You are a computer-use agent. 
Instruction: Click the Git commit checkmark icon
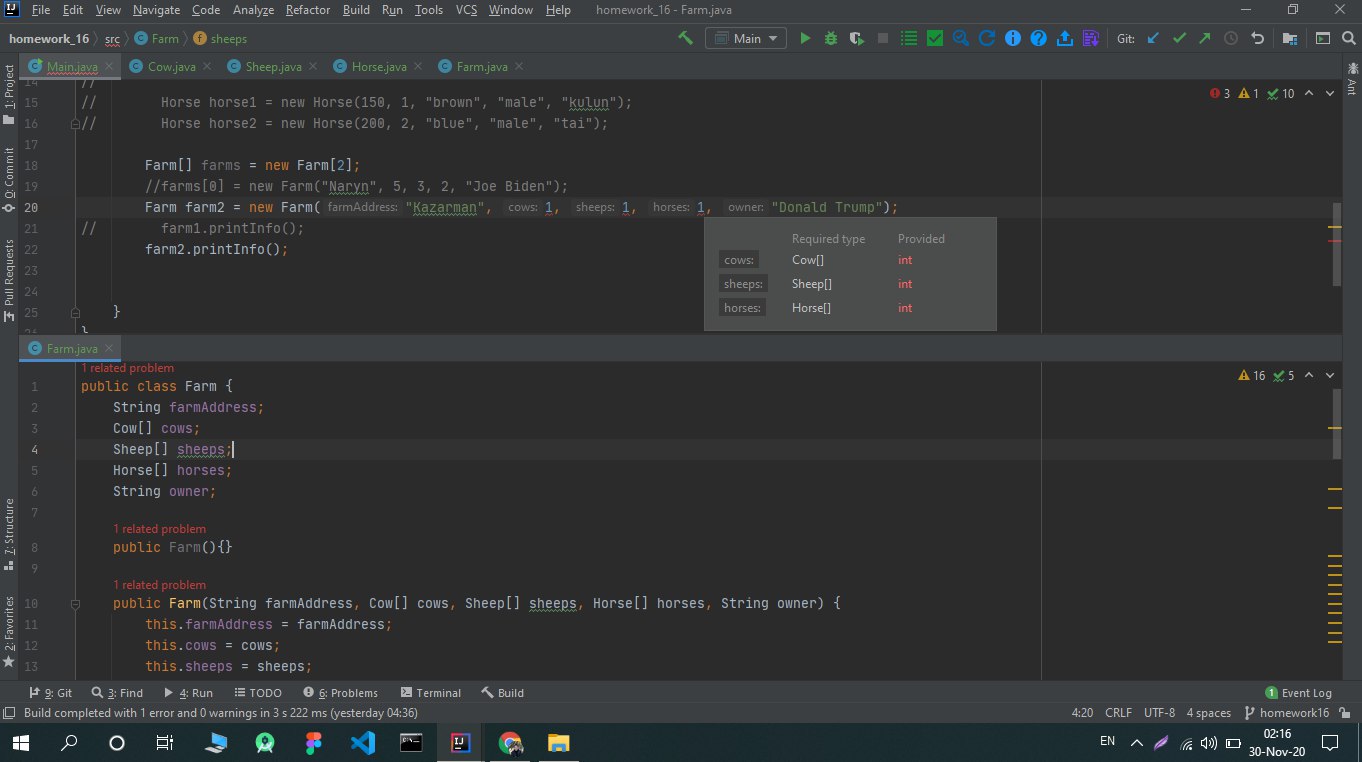1179,38
